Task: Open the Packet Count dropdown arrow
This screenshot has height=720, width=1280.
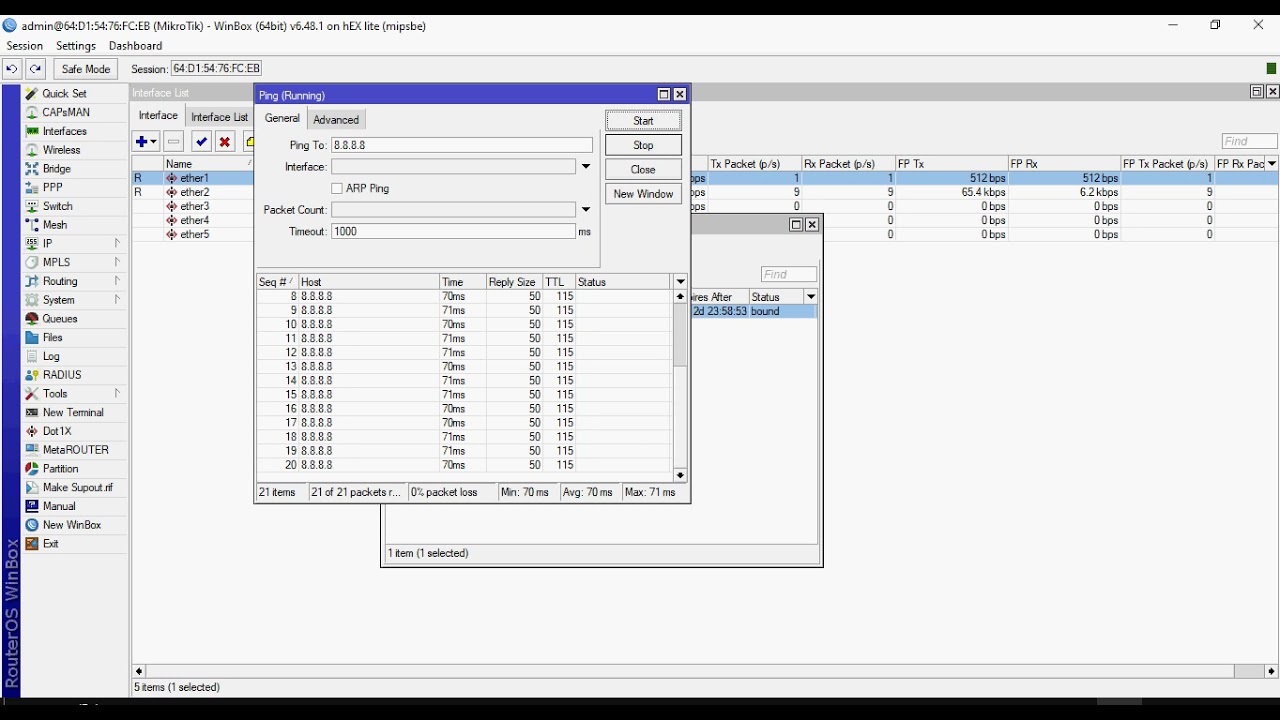Action: (x=586, y=210)
